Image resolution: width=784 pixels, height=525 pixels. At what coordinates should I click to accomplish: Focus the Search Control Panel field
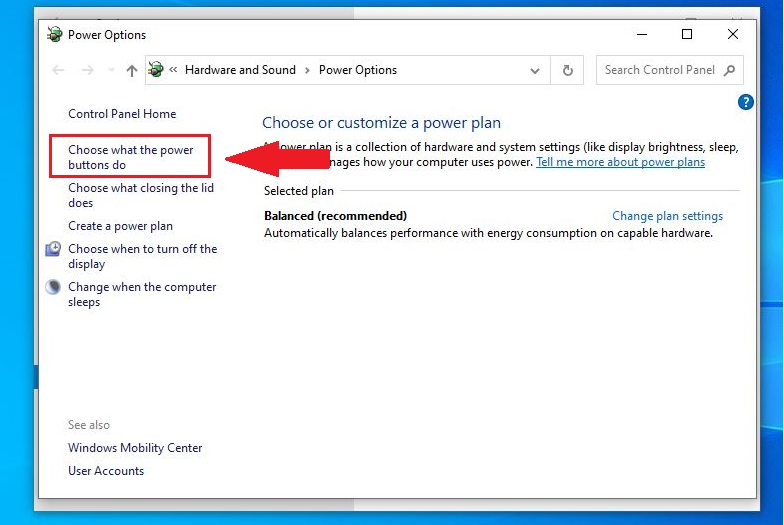pos(670,70)
